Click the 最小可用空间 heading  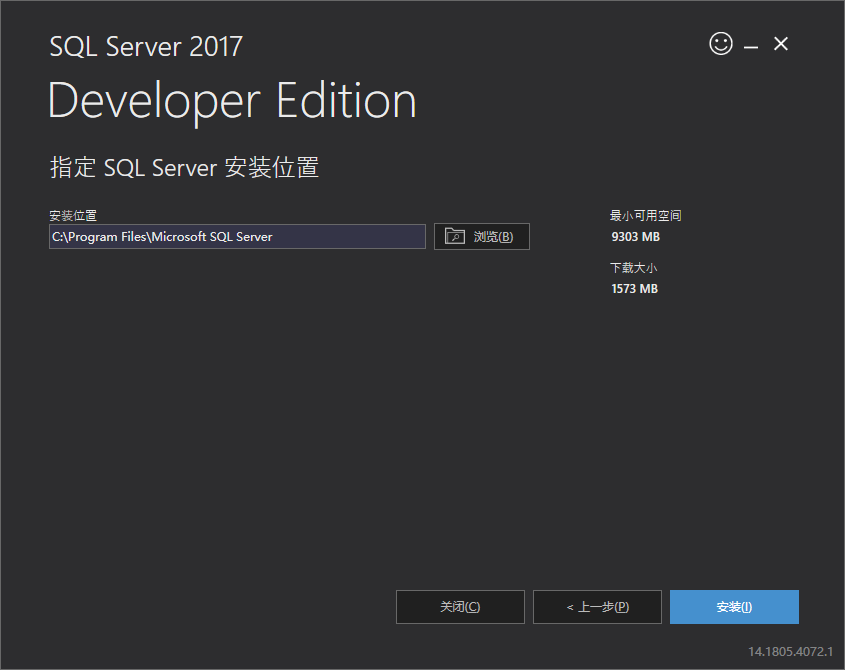tap(645, 215)
